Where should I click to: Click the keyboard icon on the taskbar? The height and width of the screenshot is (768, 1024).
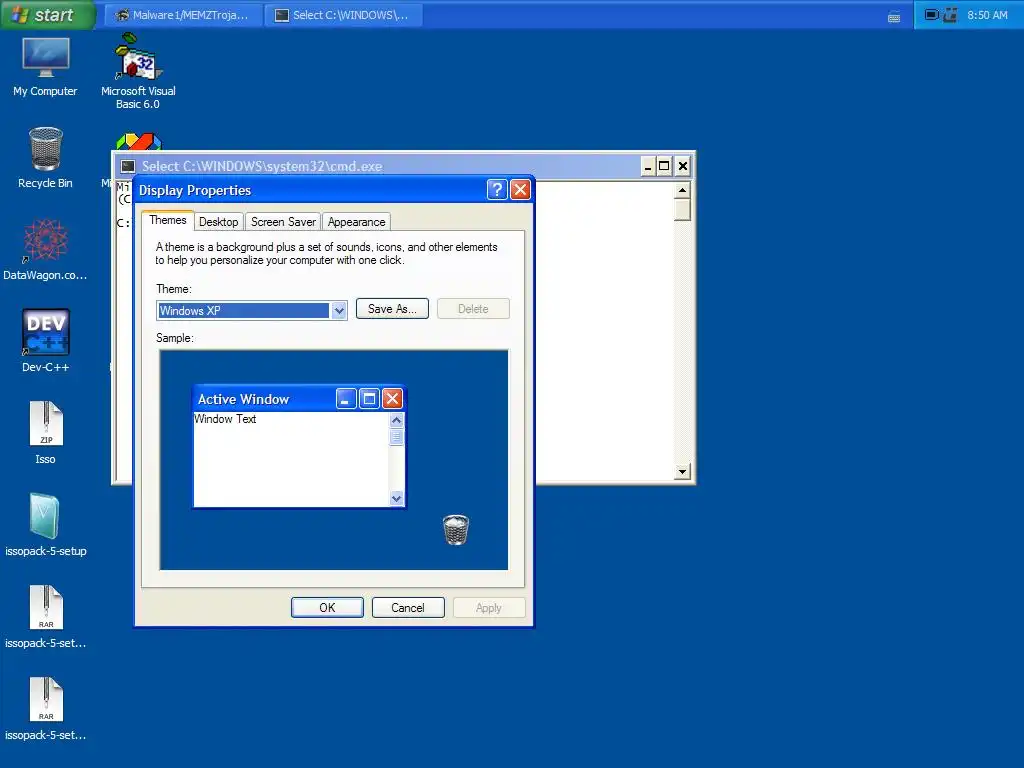tap(894, 16)
